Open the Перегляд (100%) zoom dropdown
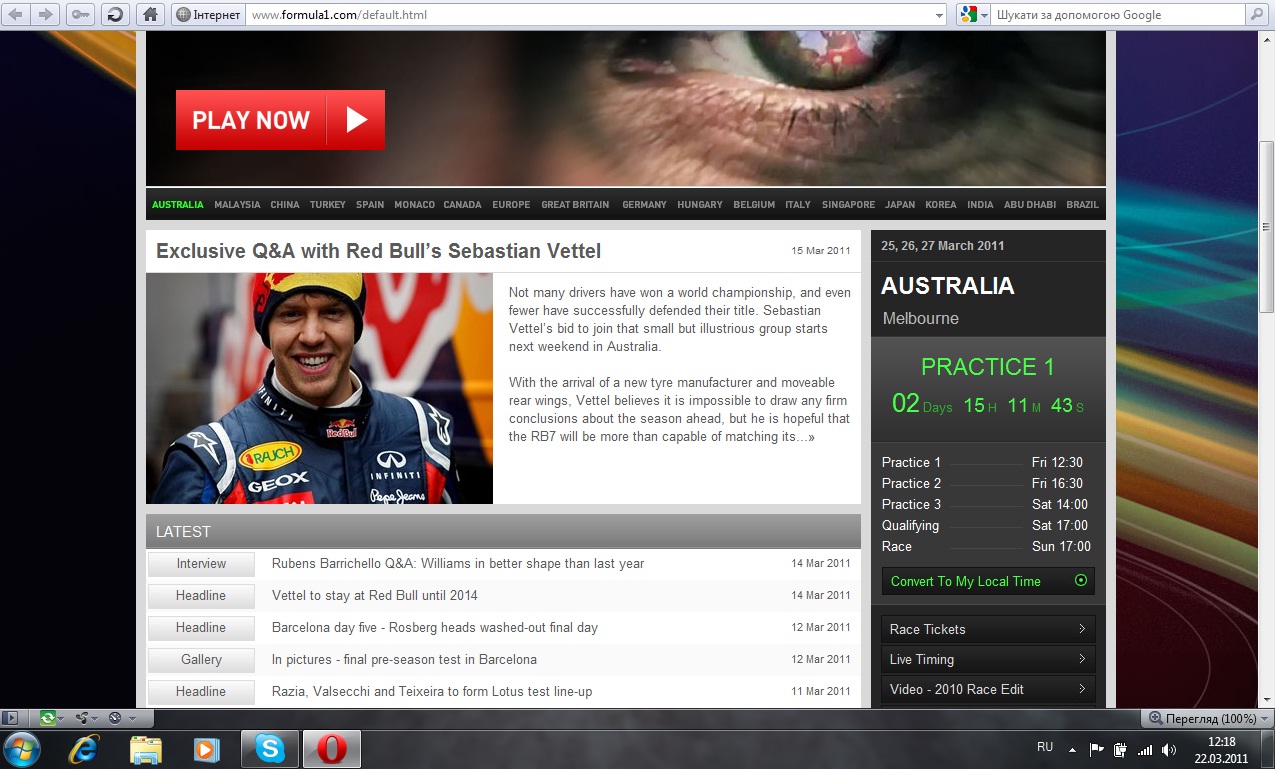The width and height of the screenshot is (1275, 769). pos(1206,718)
